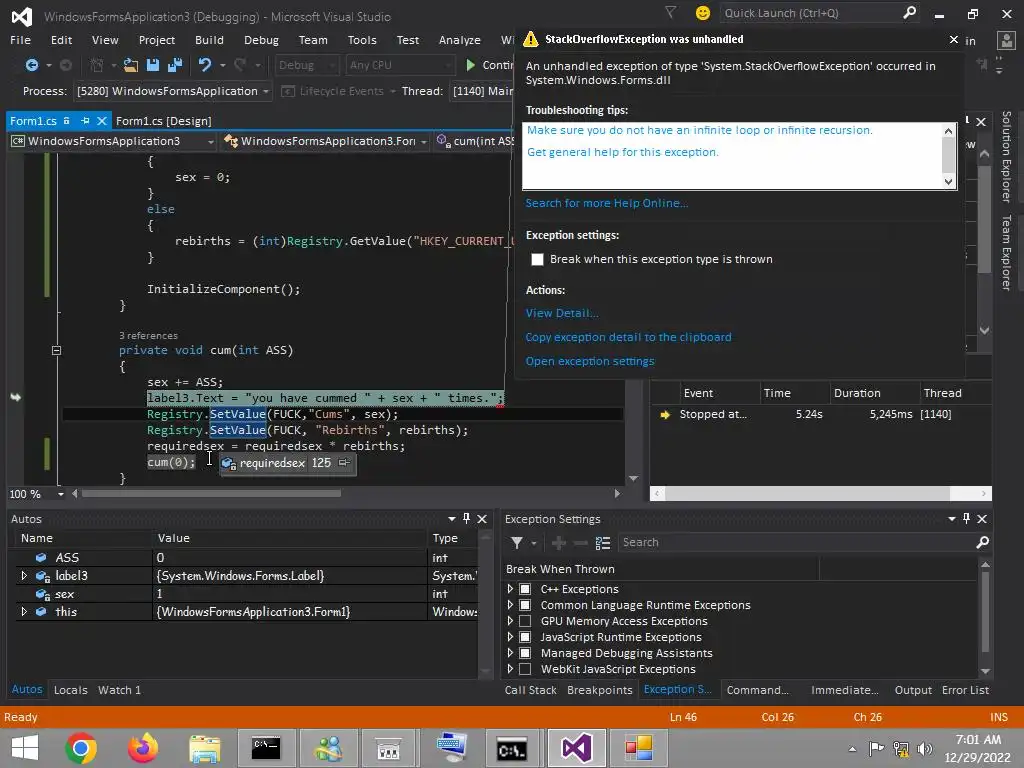
Task: Toggle JavaScript Runtime Exceptions checkbox
Action: (525, 637)
